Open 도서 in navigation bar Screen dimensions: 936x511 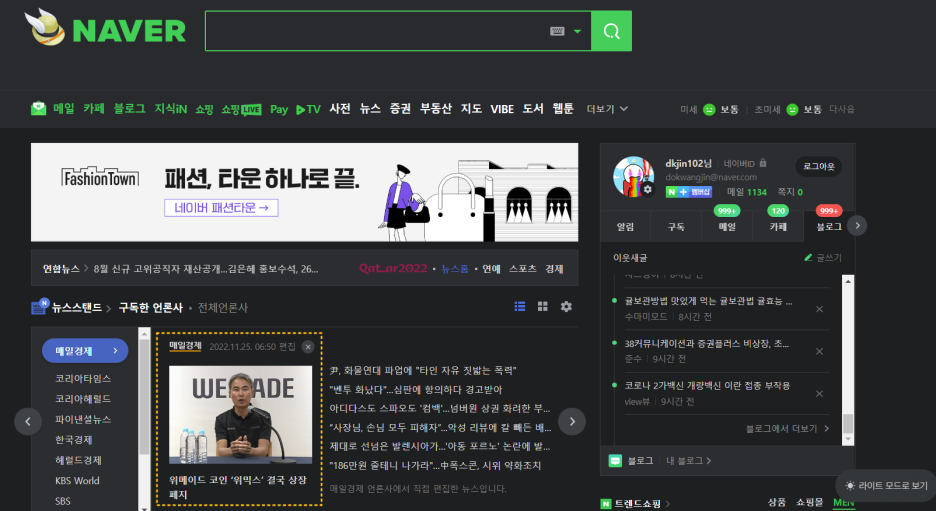click(533, 109)
